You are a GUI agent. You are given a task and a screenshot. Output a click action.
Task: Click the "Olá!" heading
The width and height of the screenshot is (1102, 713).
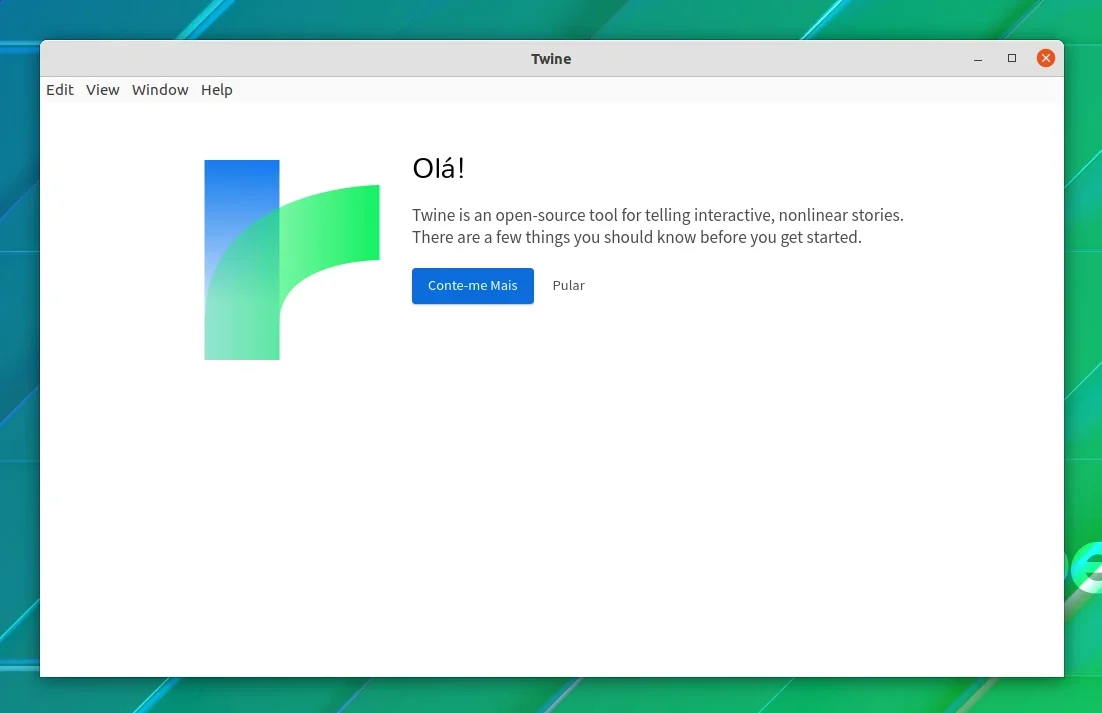439,169
